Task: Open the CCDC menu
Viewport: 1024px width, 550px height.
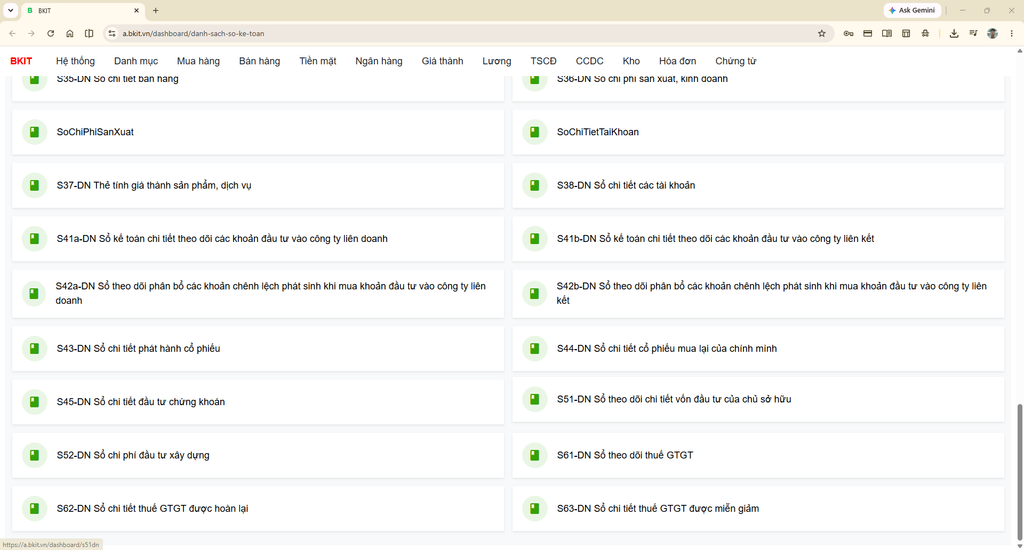Action: [589, 61]
